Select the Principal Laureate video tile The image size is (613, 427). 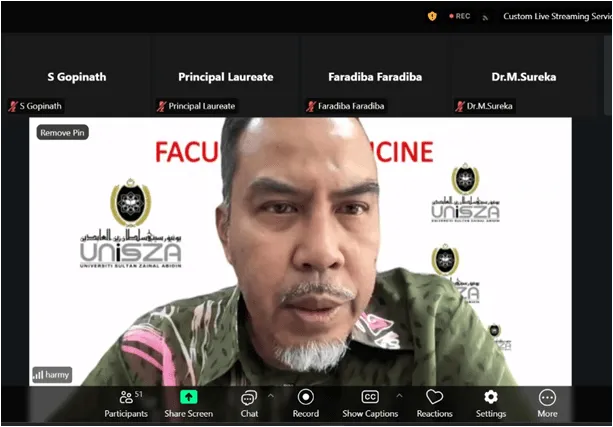click(226, 75)
